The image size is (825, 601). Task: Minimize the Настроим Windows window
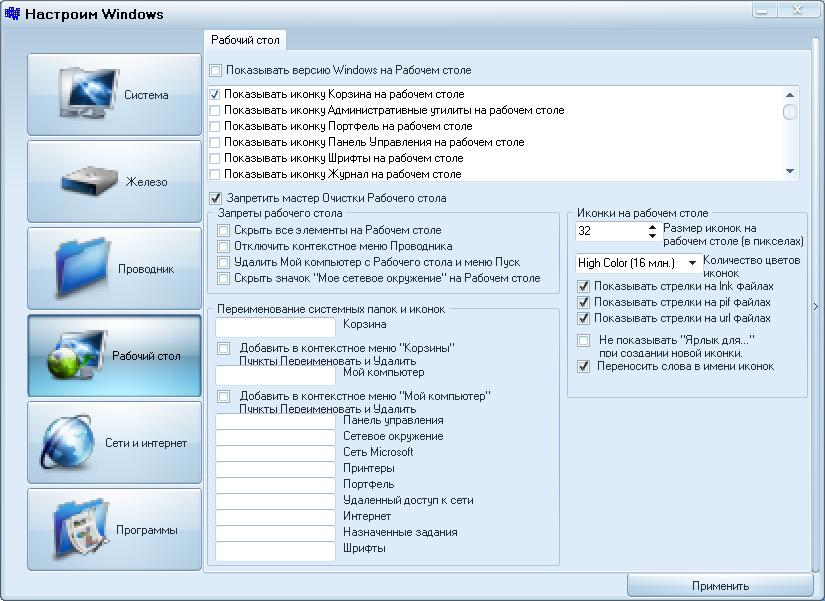click(x=764, y=9)
